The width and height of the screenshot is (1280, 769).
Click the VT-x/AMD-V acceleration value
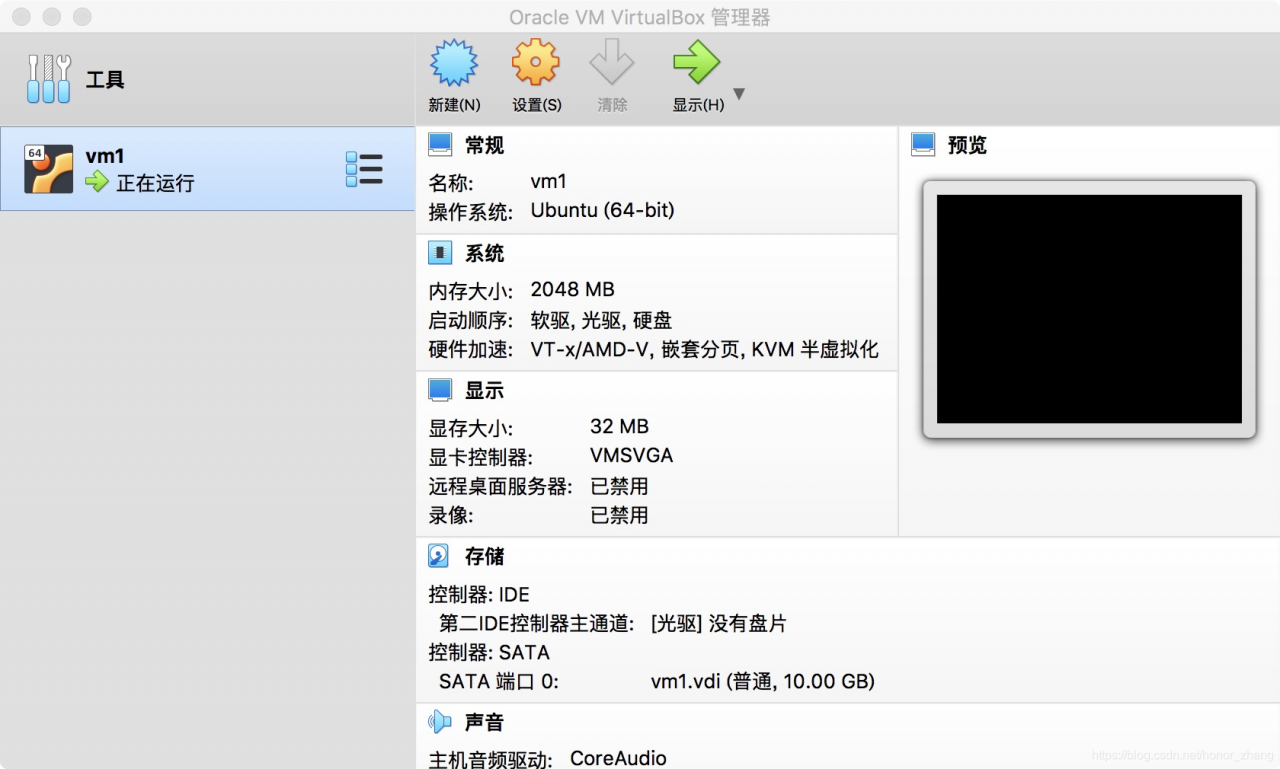705,349
